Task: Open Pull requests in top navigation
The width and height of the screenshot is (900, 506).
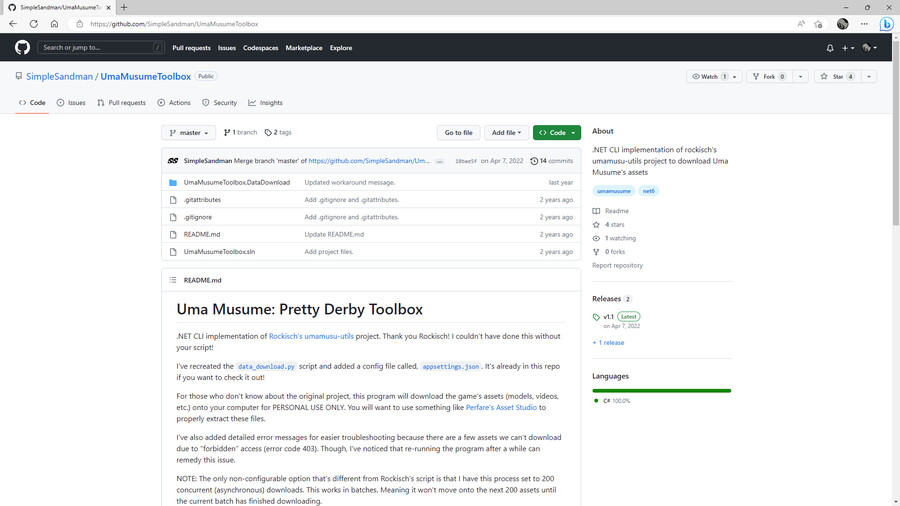Action: tap(191, 48)
